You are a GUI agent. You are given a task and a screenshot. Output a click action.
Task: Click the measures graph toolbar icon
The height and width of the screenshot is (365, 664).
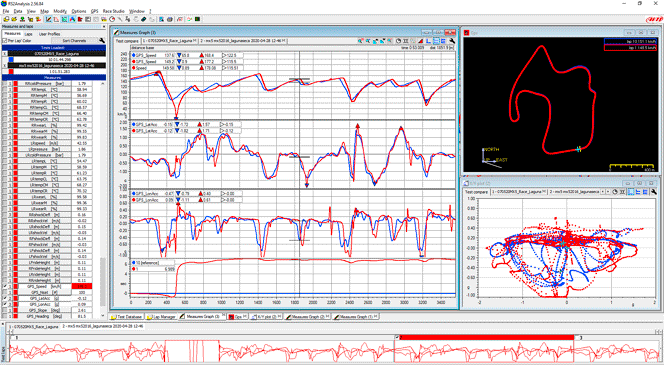point(49,19)
